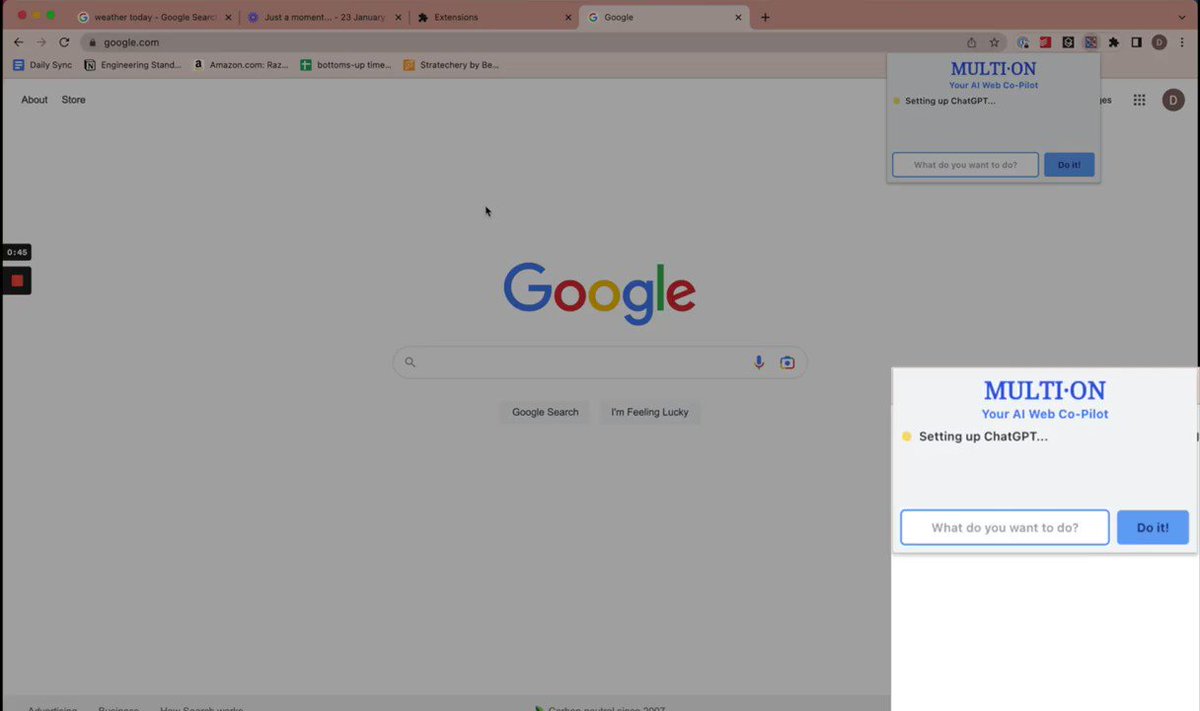This screenshot has height=711, width=1200.
Task: Open a new tab with the plus button
Action: tap(765, 17)
